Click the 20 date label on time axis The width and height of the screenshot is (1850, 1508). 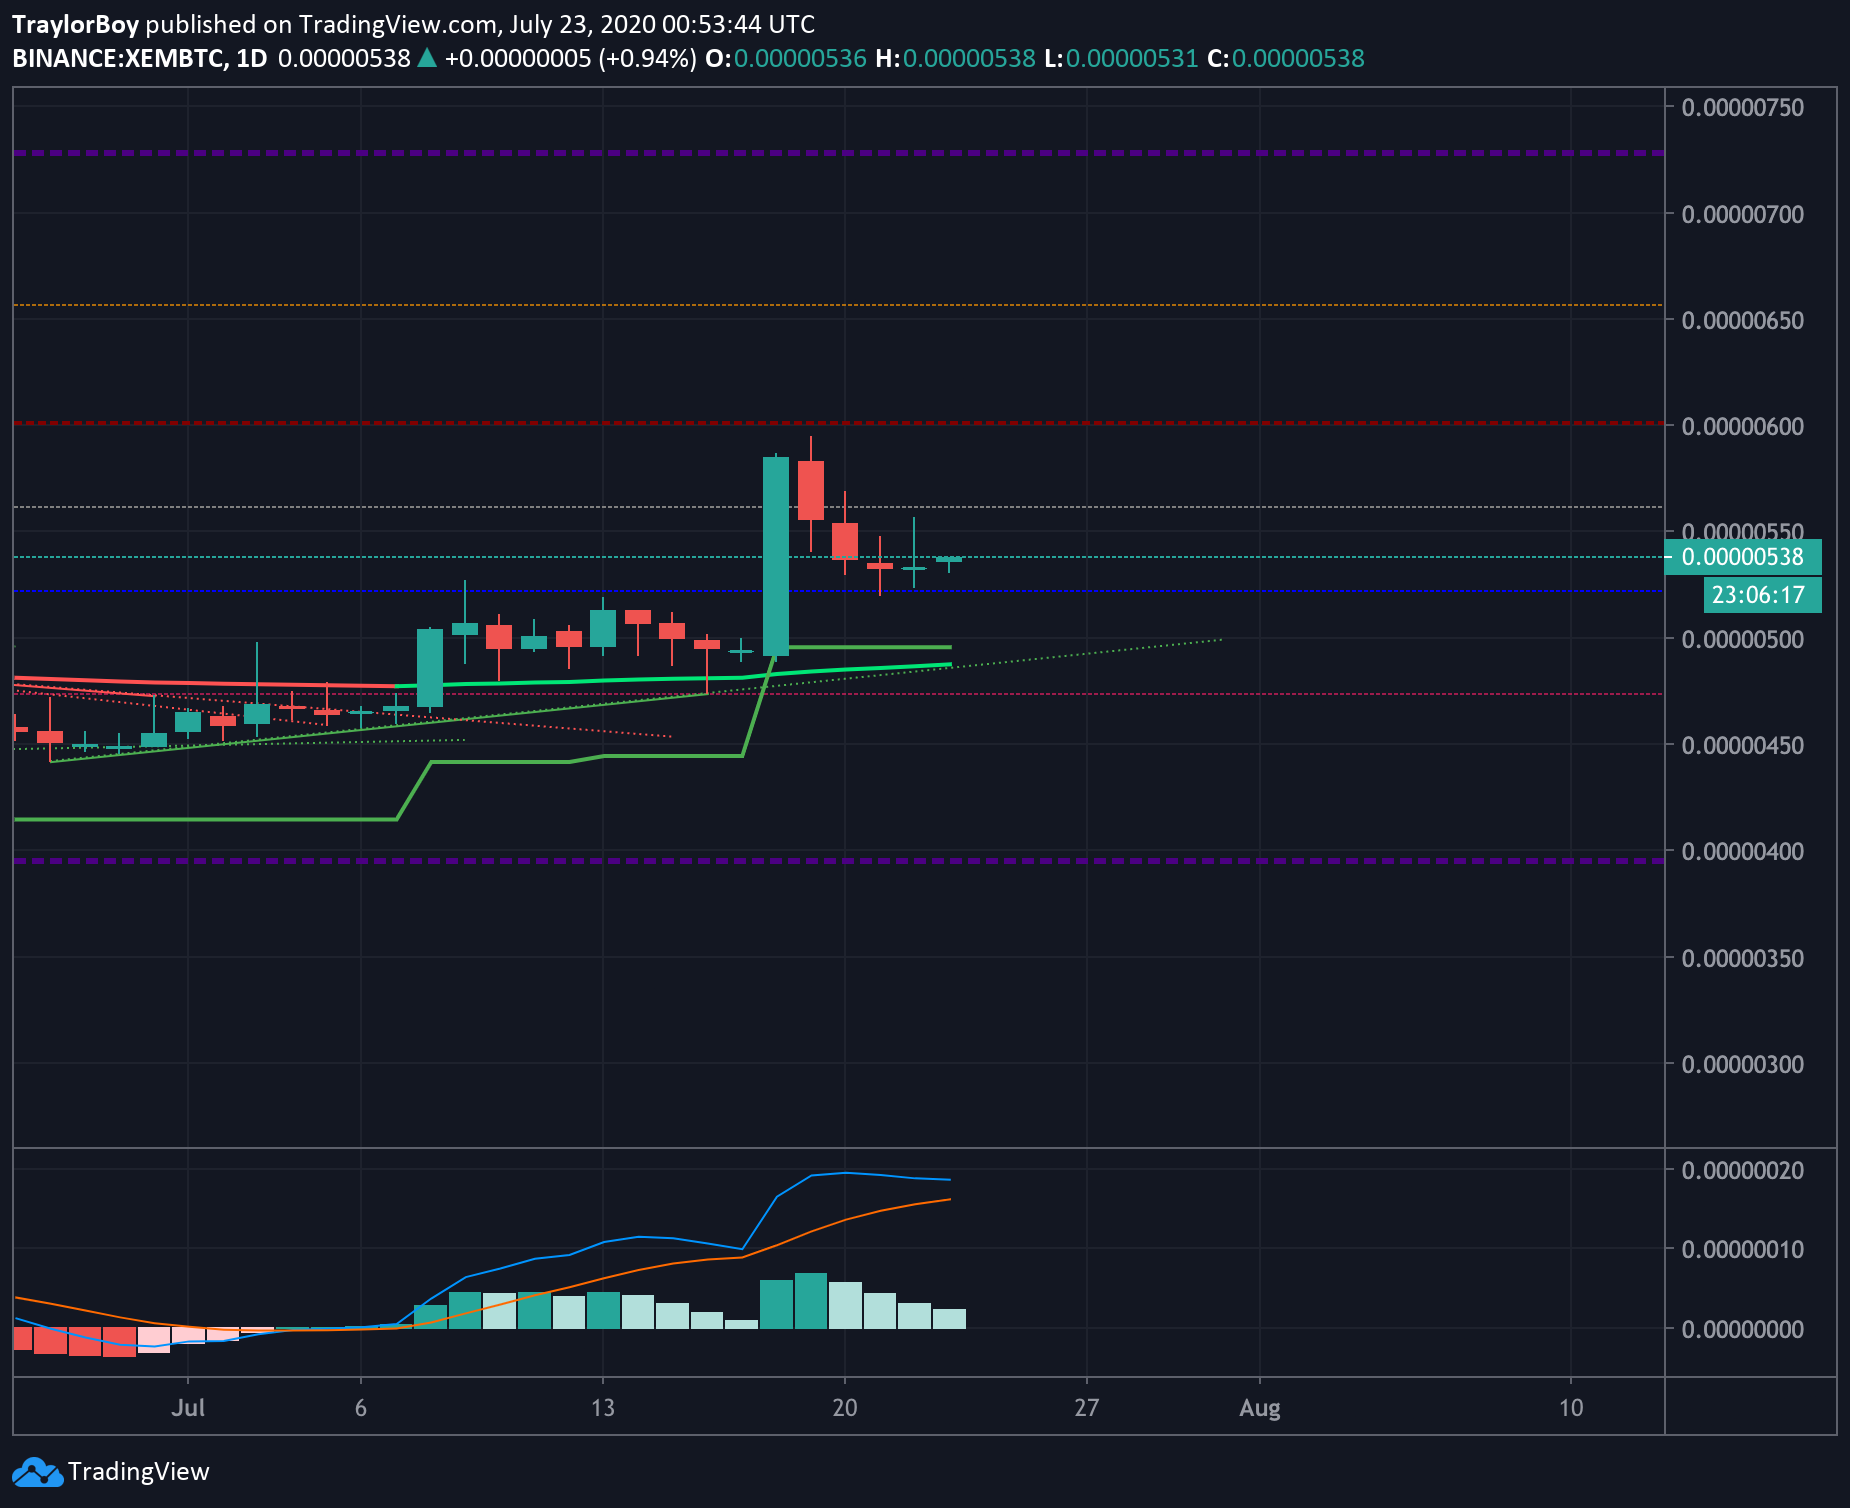[x=845, y=1408]
